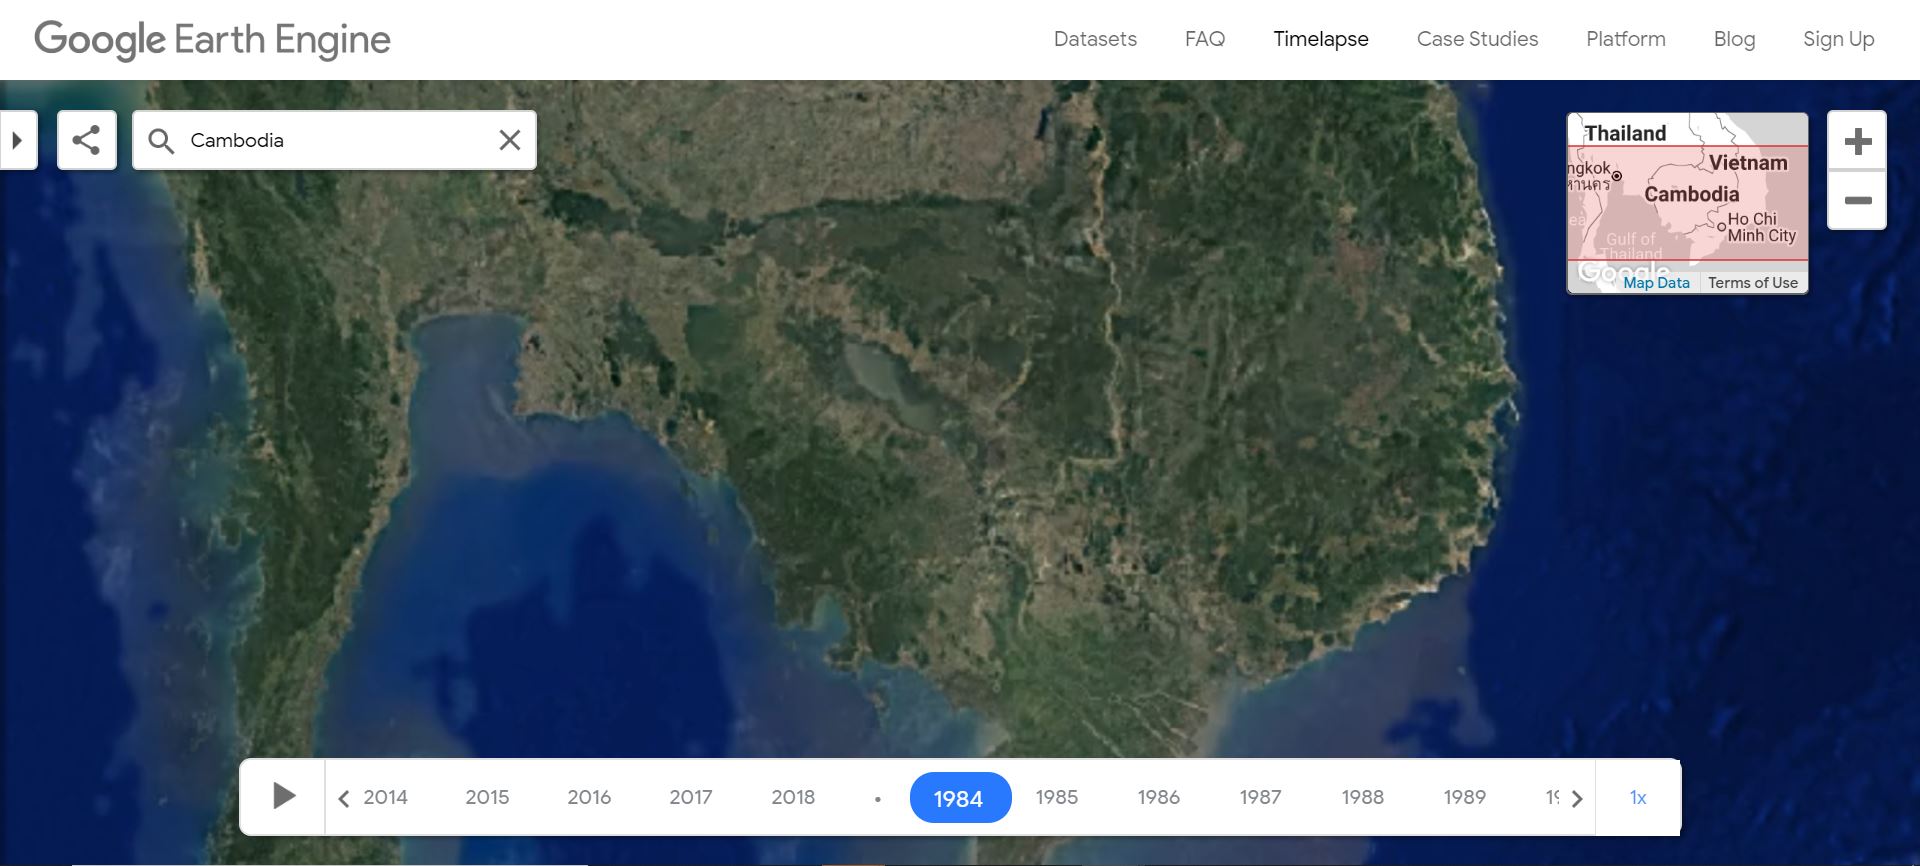Zoom out with the minus button
Image resolution: width=1920 pixels, height=866 pixels.
click(x=1857, y=201)
